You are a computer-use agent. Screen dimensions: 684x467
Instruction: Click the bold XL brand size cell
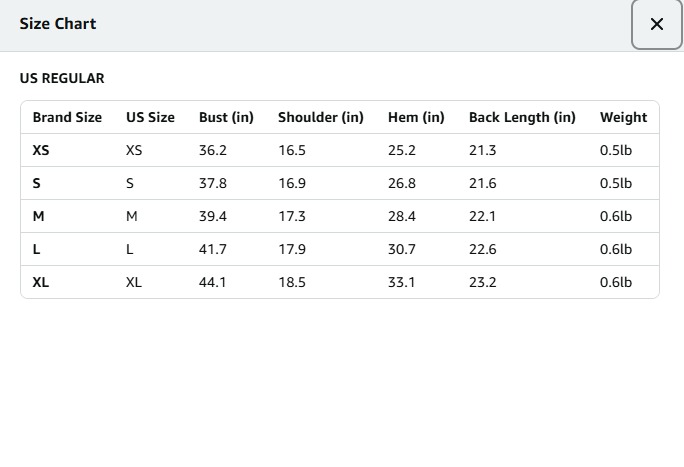click(41, 282)
